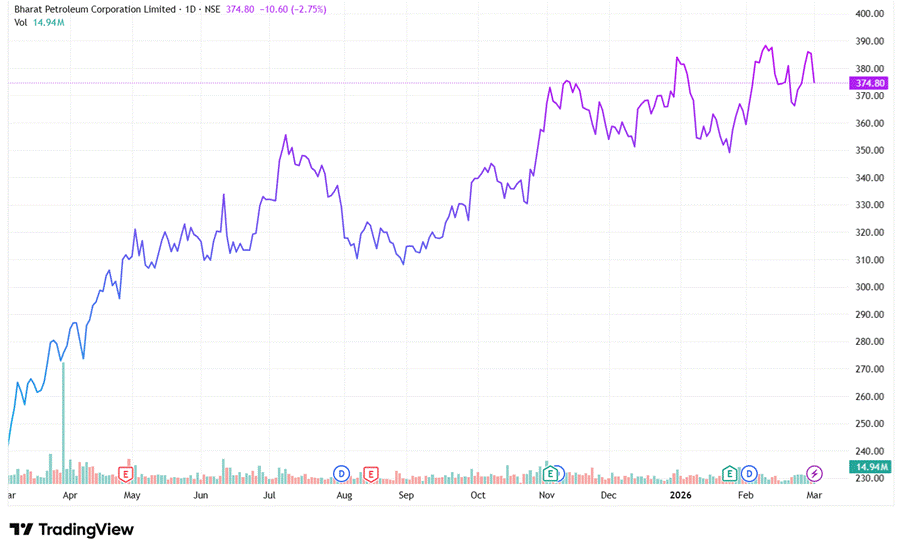Click the blue dividend marker near February
Viewport: 902px width, 553px height.
coord(748,473)
